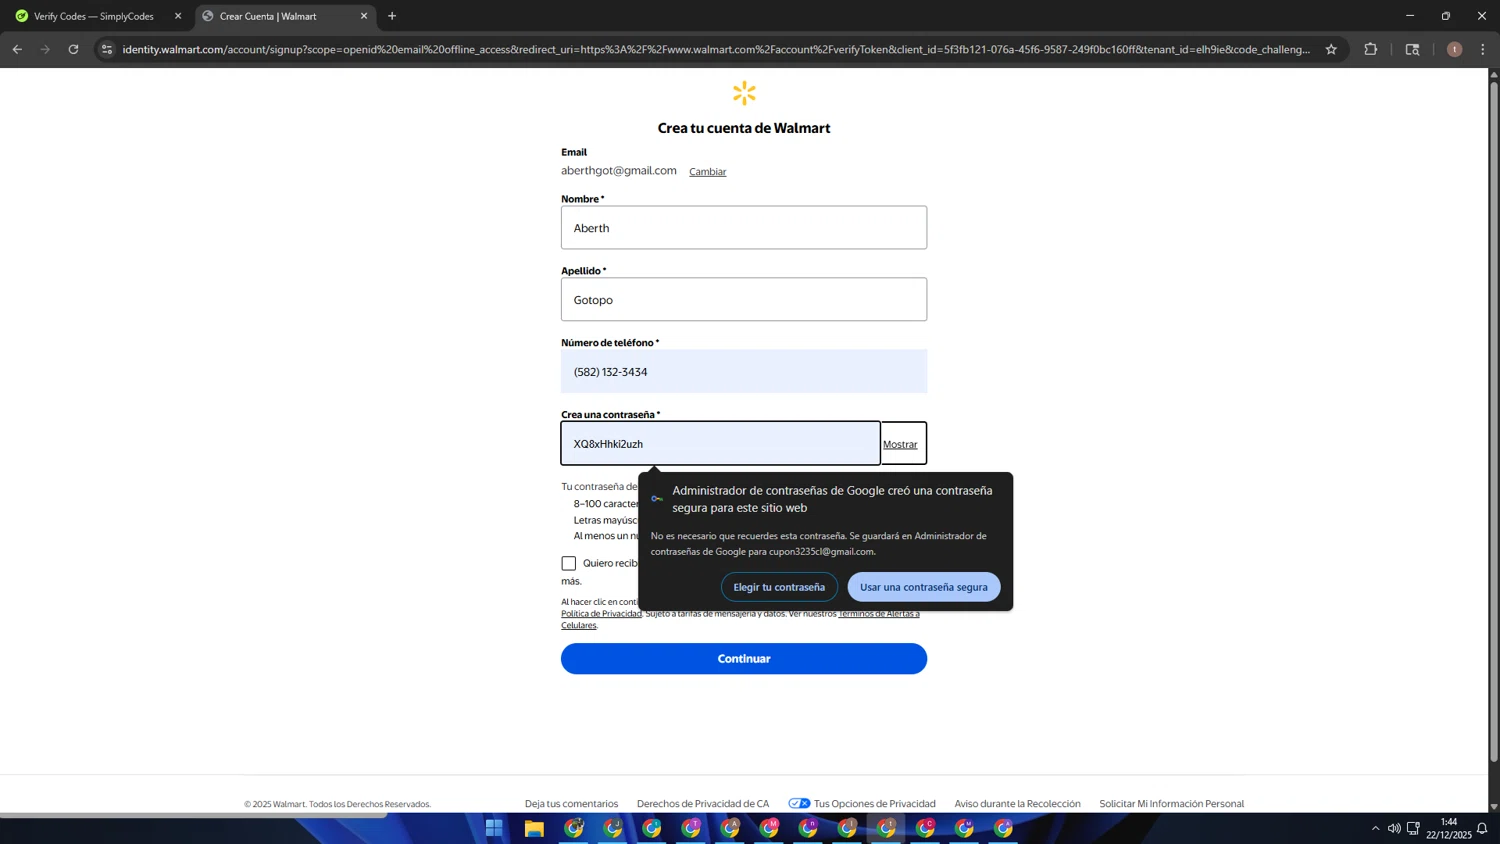Focus the Número de teléfono field
This screenshot has height=844, width=1500.
click(744, 371)
